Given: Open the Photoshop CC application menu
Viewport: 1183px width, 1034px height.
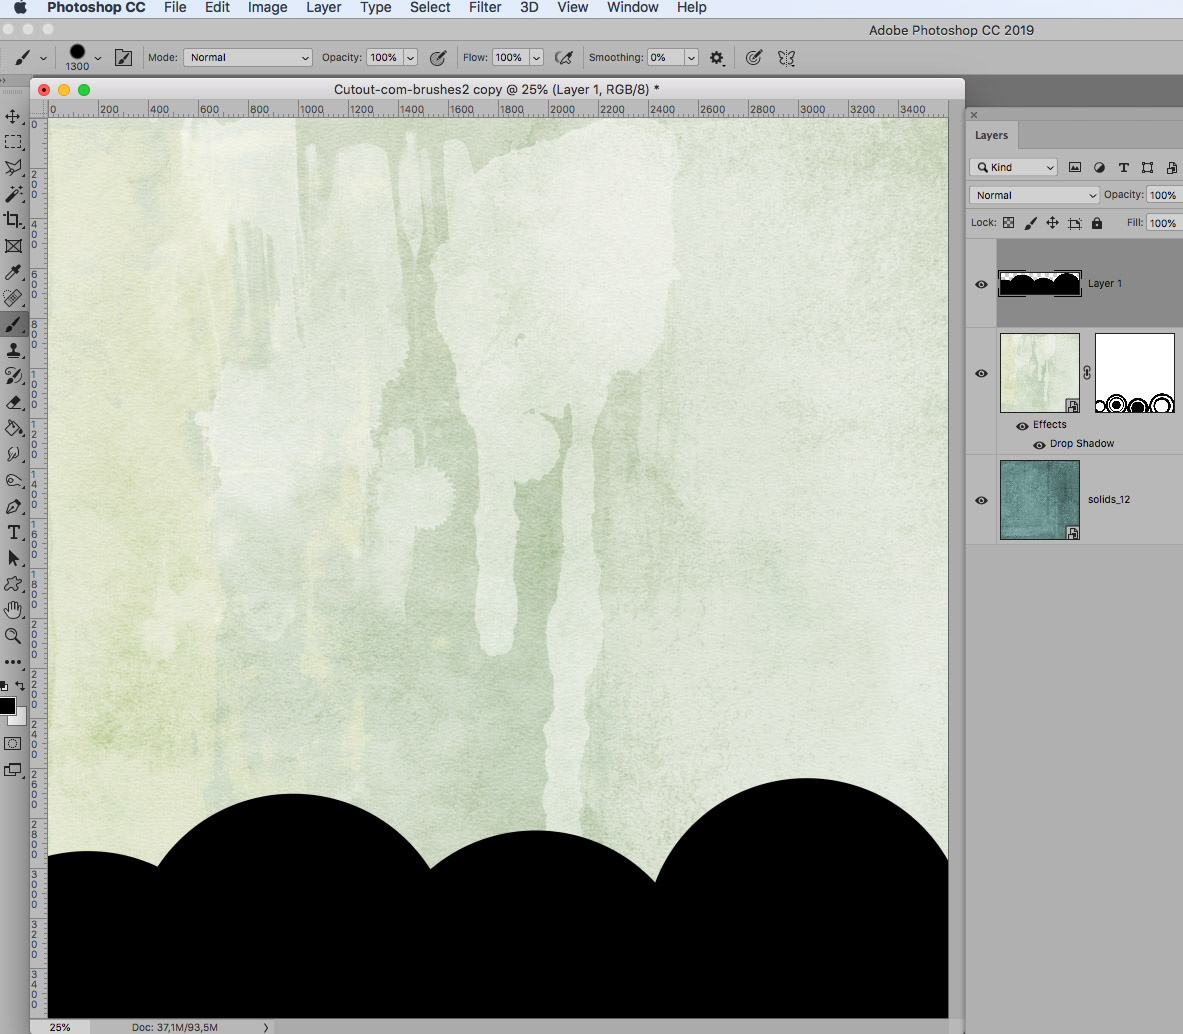Looking at the screenshot, I should pos(96,8).
